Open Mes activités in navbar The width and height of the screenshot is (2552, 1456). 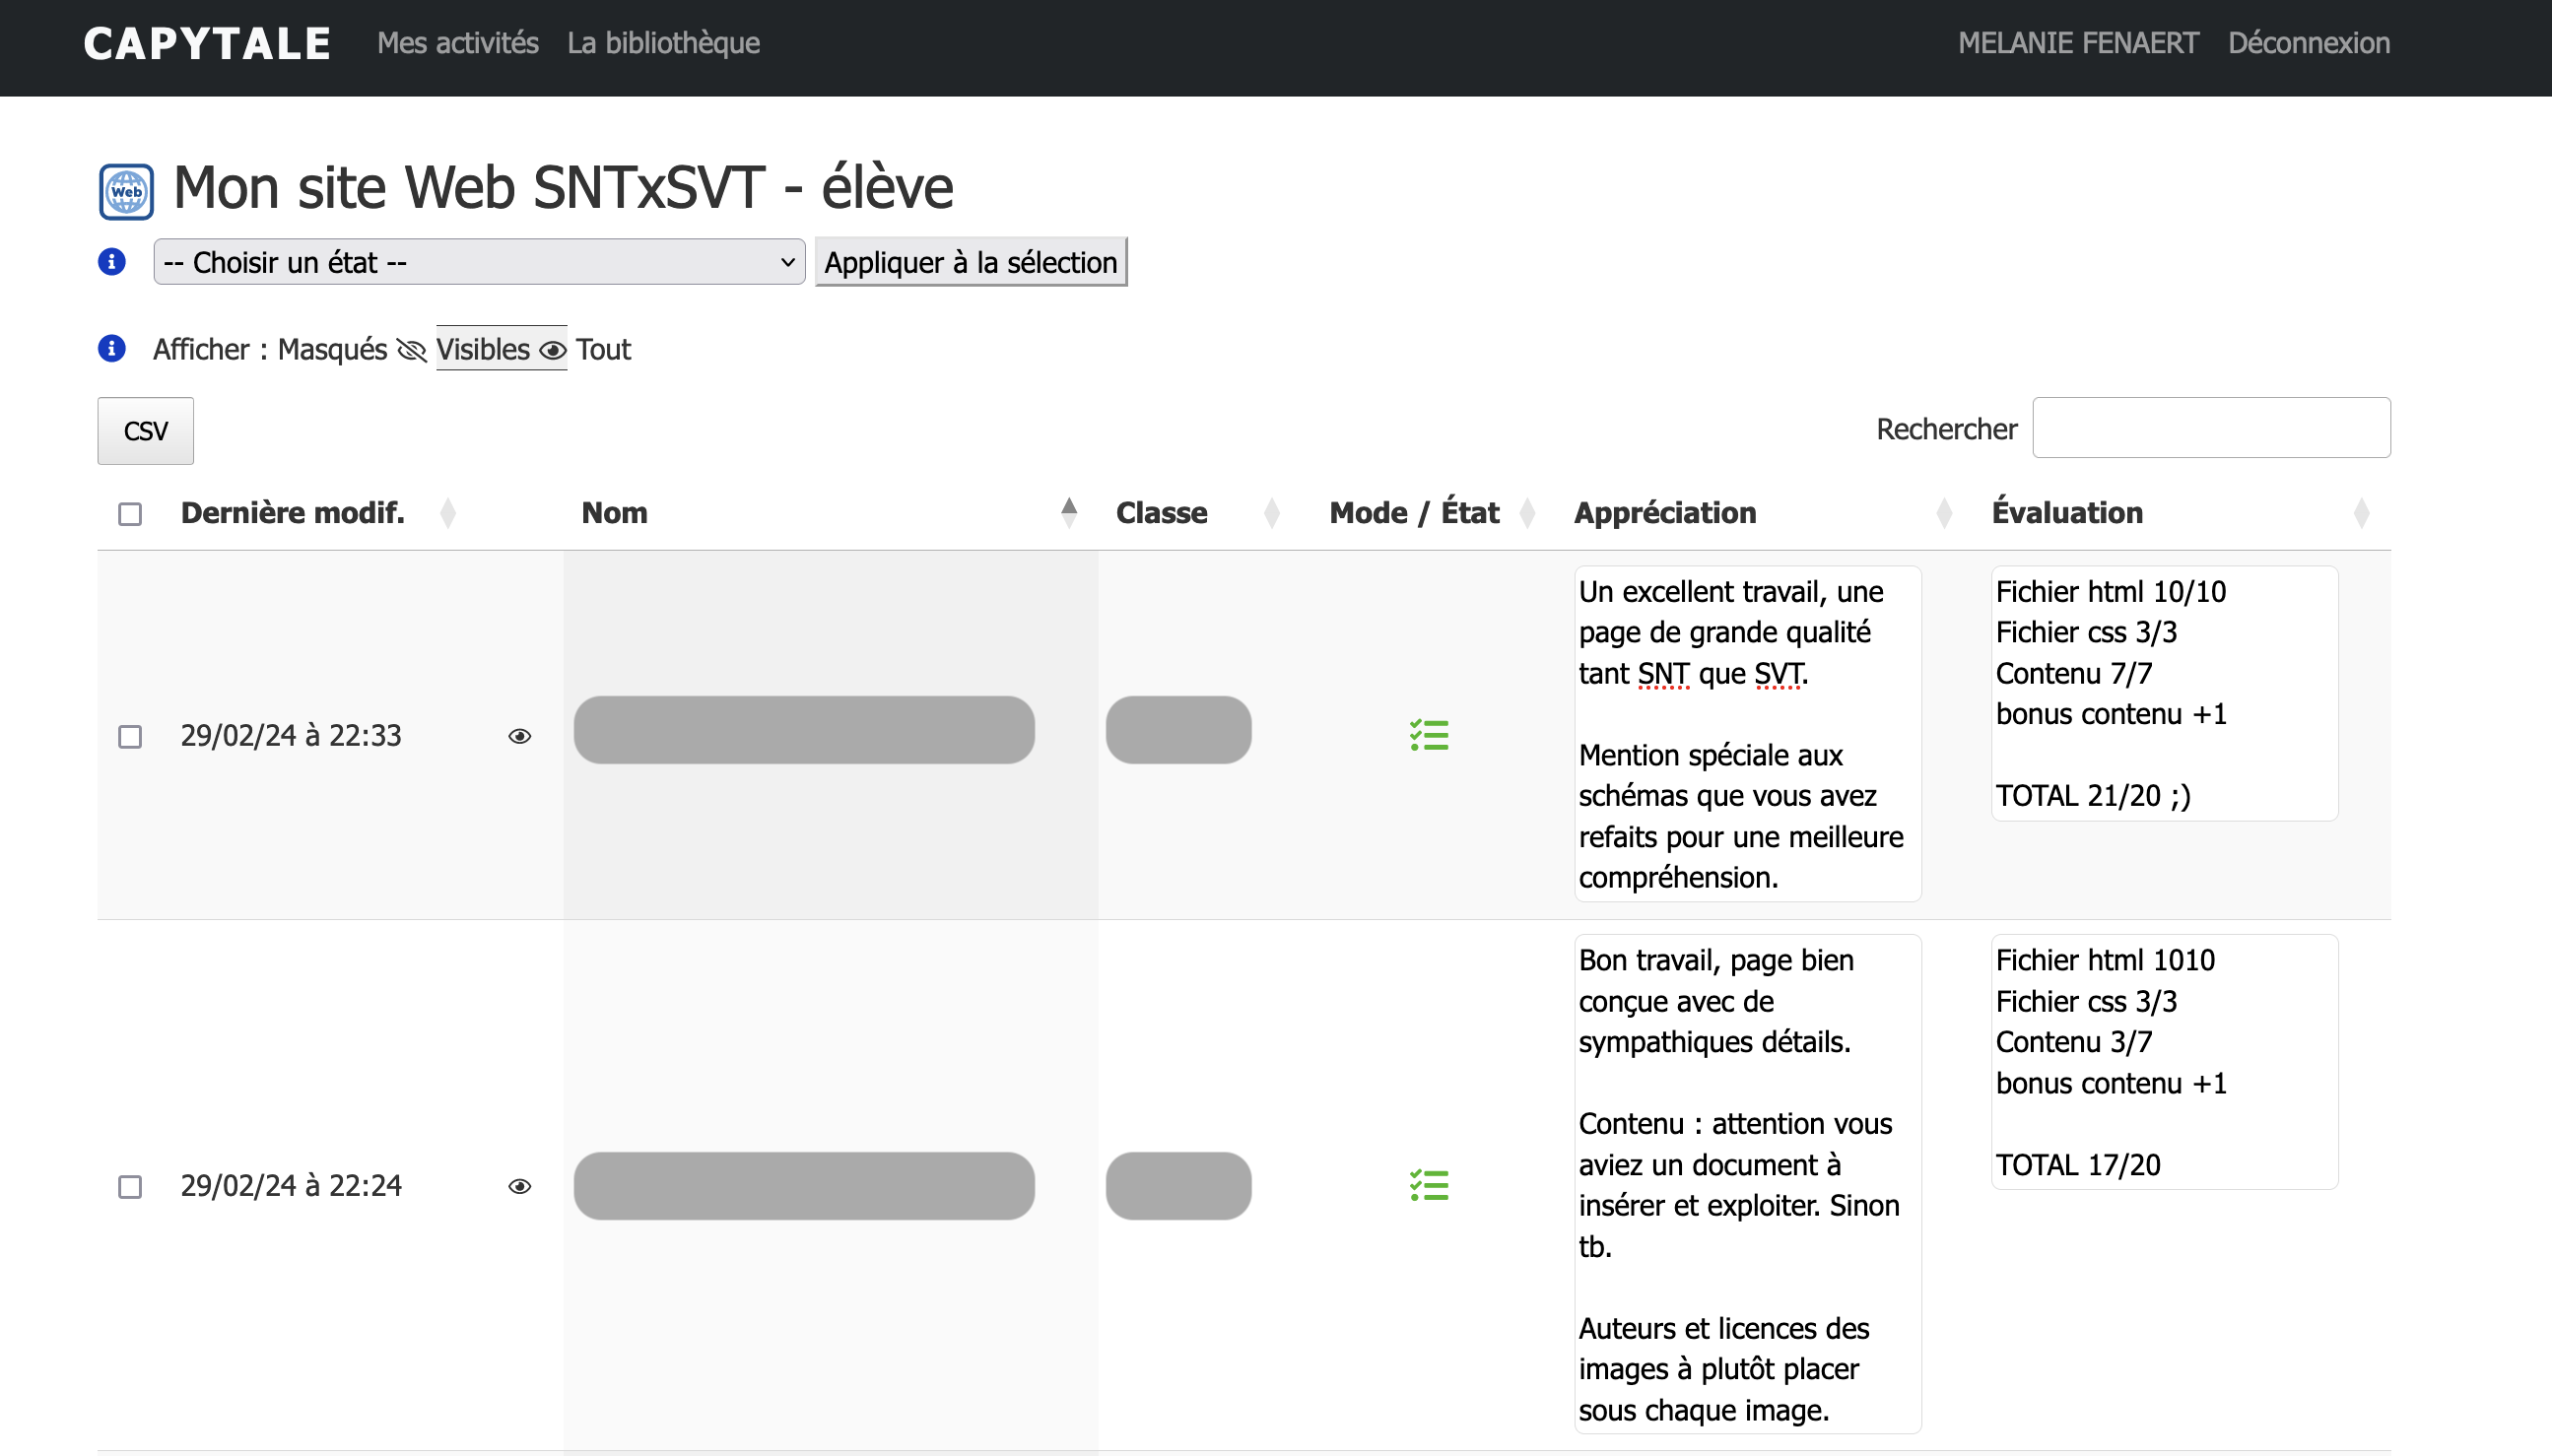tap(457, 43)
